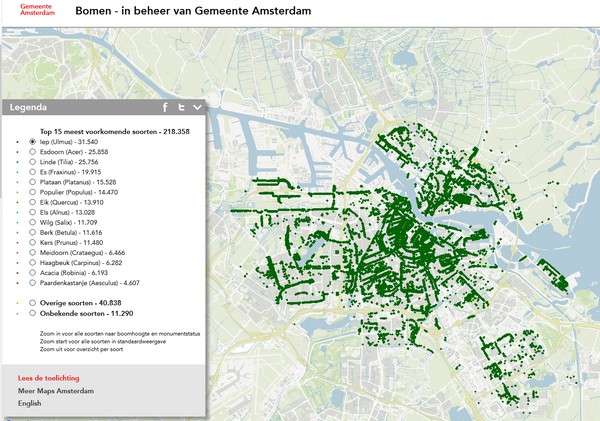
Task: Select Acacia (Robinia) species option
Action: point(32,274)
